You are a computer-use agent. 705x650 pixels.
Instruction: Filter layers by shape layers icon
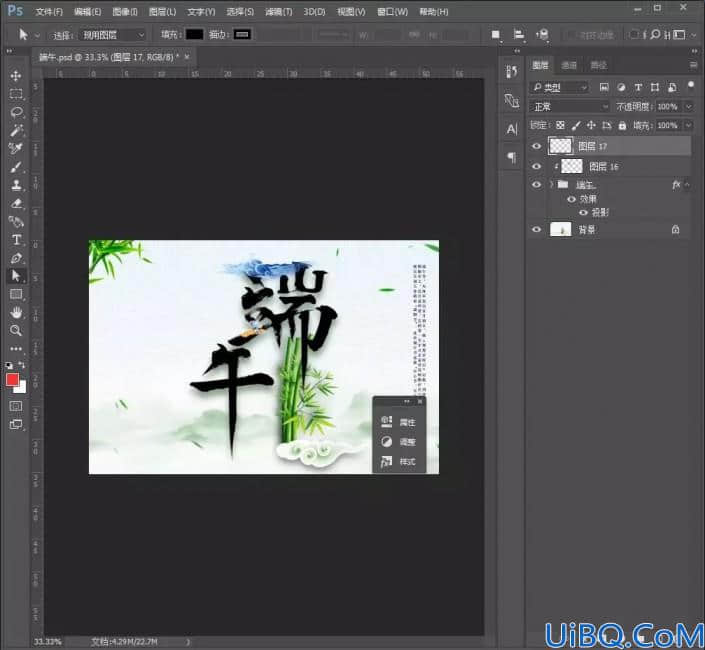[x=655, y=87]
